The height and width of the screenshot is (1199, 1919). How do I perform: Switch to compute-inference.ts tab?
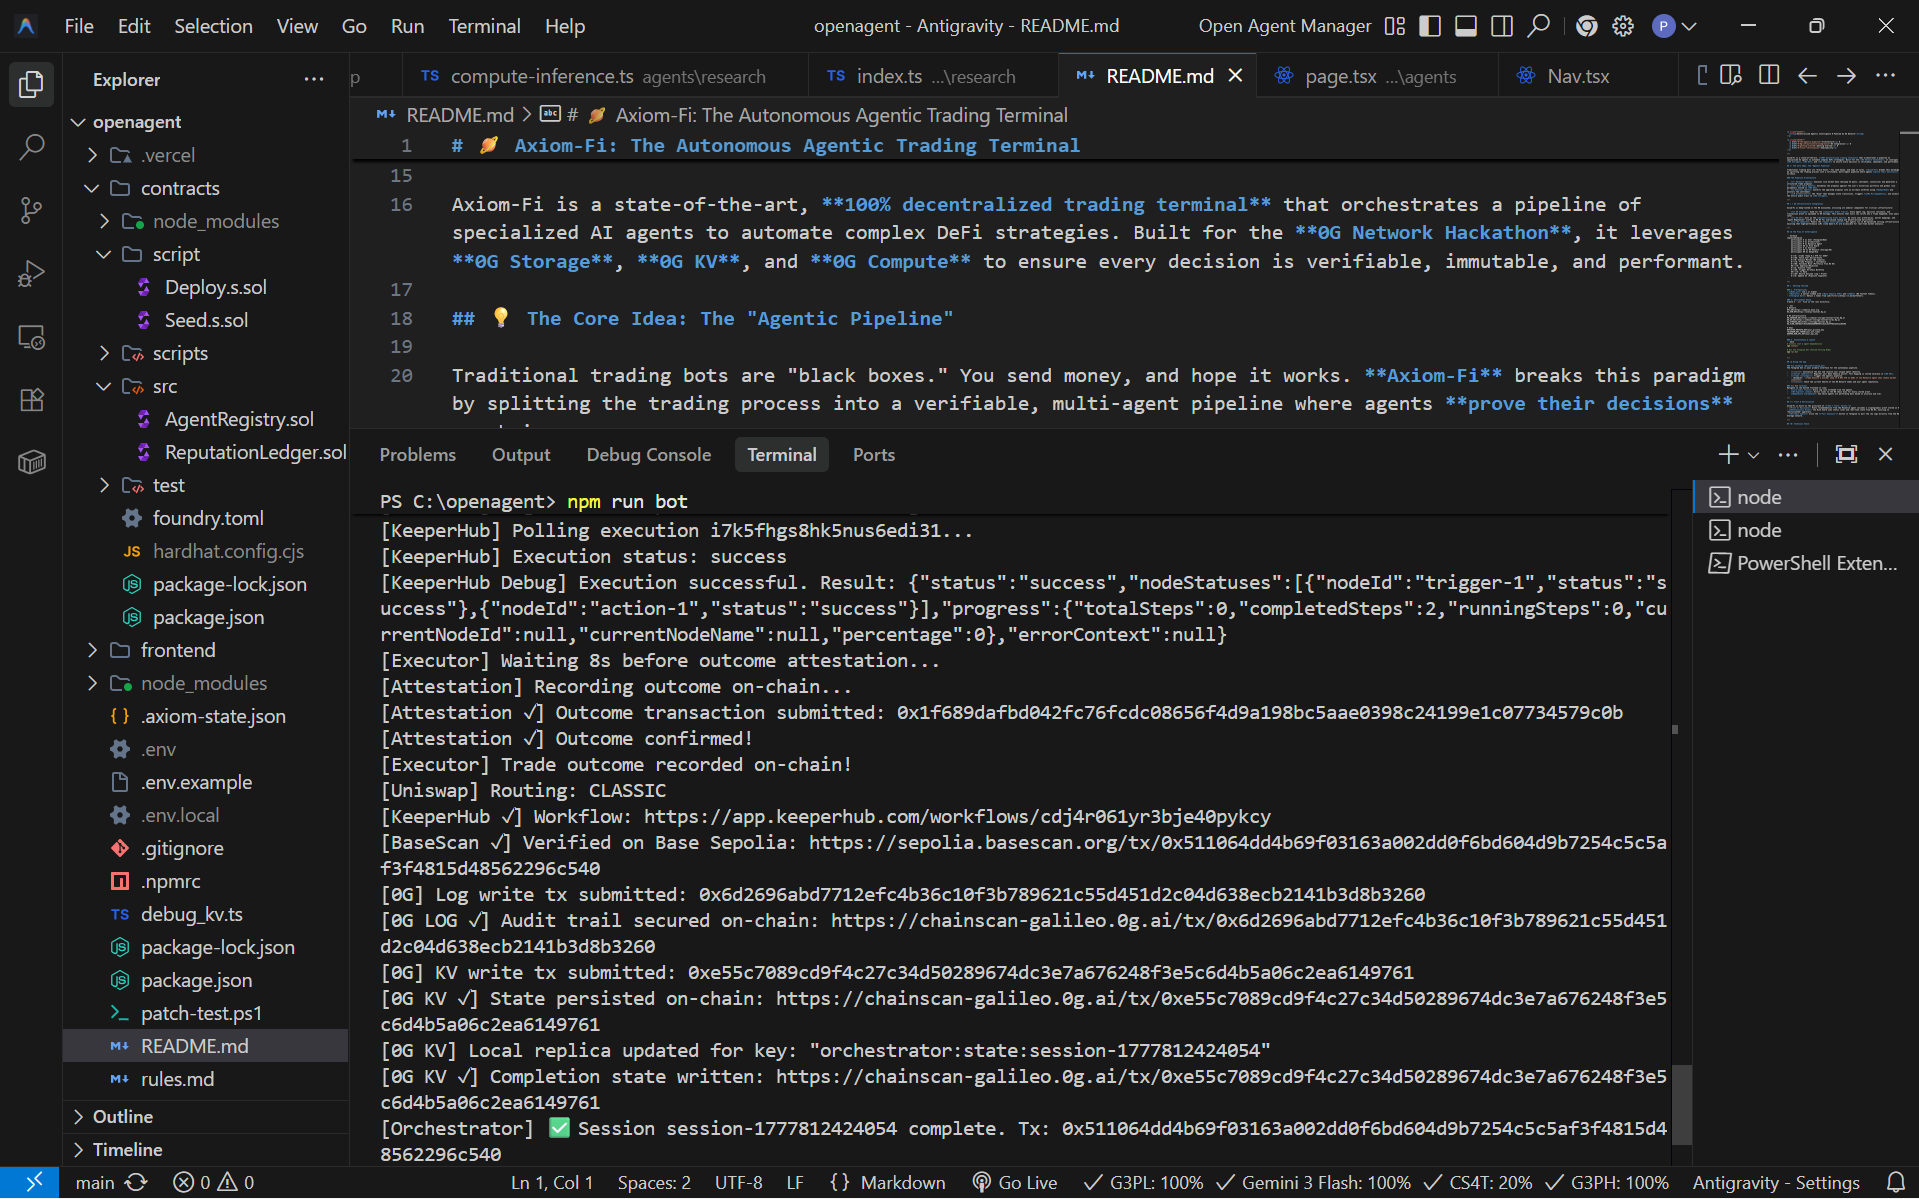coord(605,76)
